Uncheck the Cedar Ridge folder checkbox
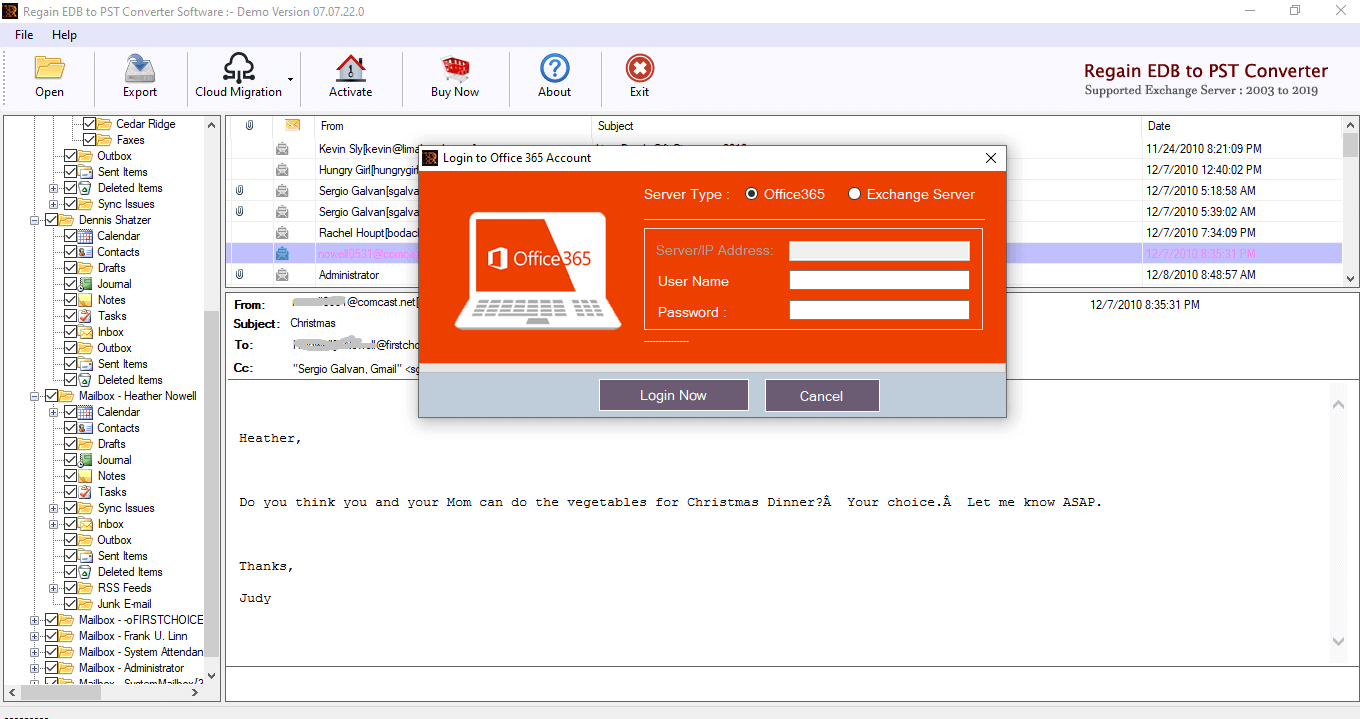Screen dimensions: 1360x719 coord(89,124)
